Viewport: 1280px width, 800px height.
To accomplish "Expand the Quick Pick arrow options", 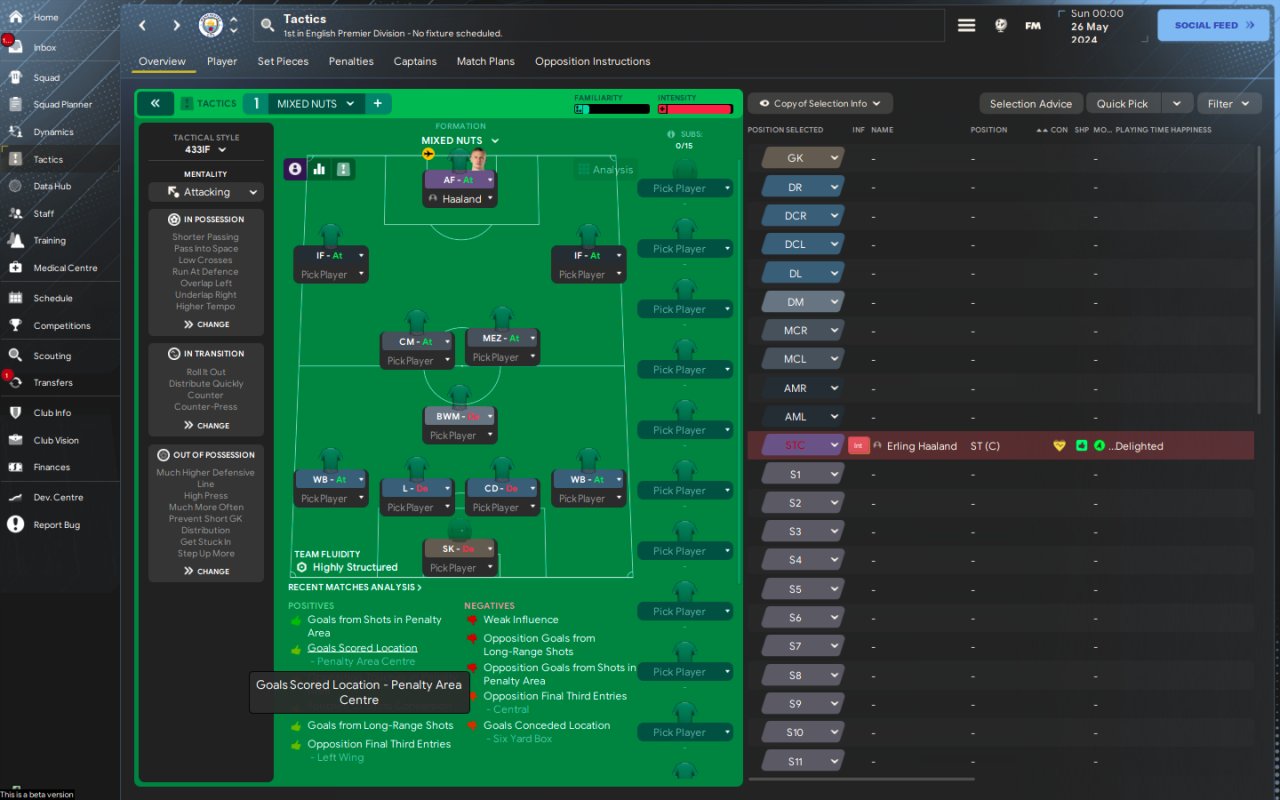I will click(1177, 103).
